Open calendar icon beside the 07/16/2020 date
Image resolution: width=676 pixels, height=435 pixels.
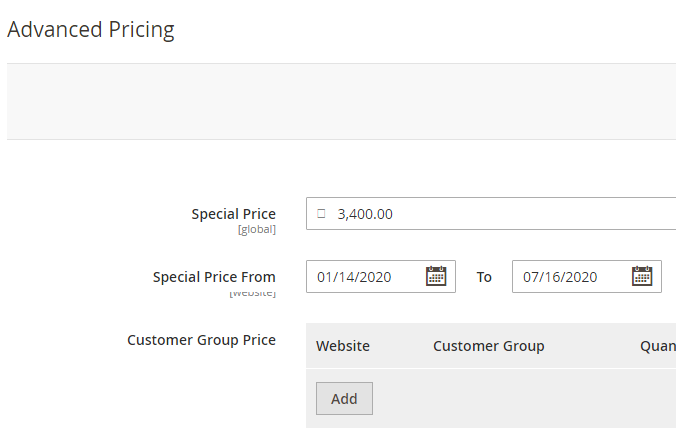(642, 277)
